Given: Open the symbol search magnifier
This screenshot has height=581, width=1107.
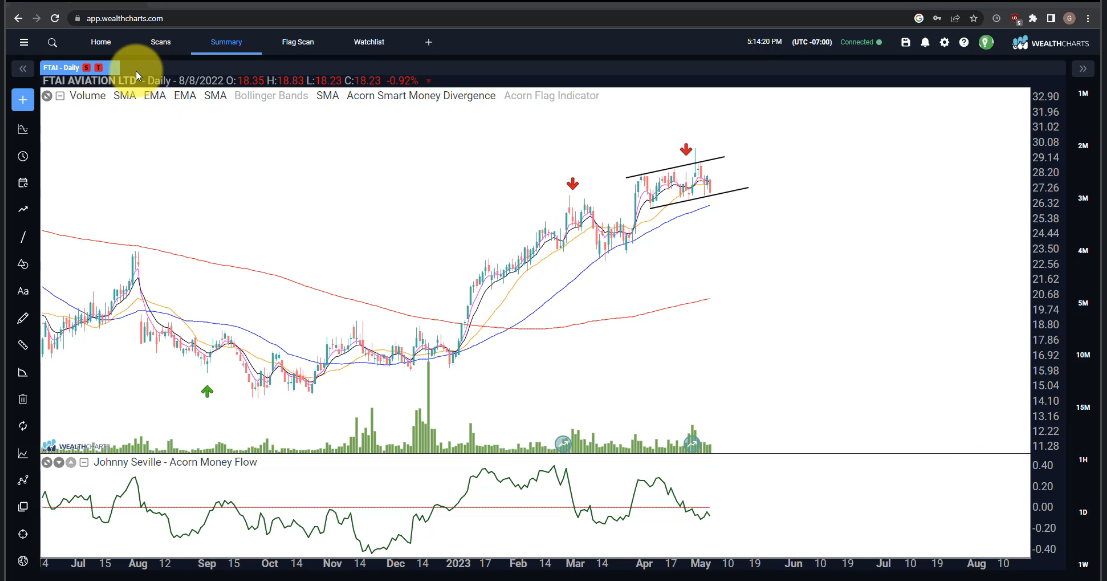Looking at the screenshot, I should [x=52, y=42].
